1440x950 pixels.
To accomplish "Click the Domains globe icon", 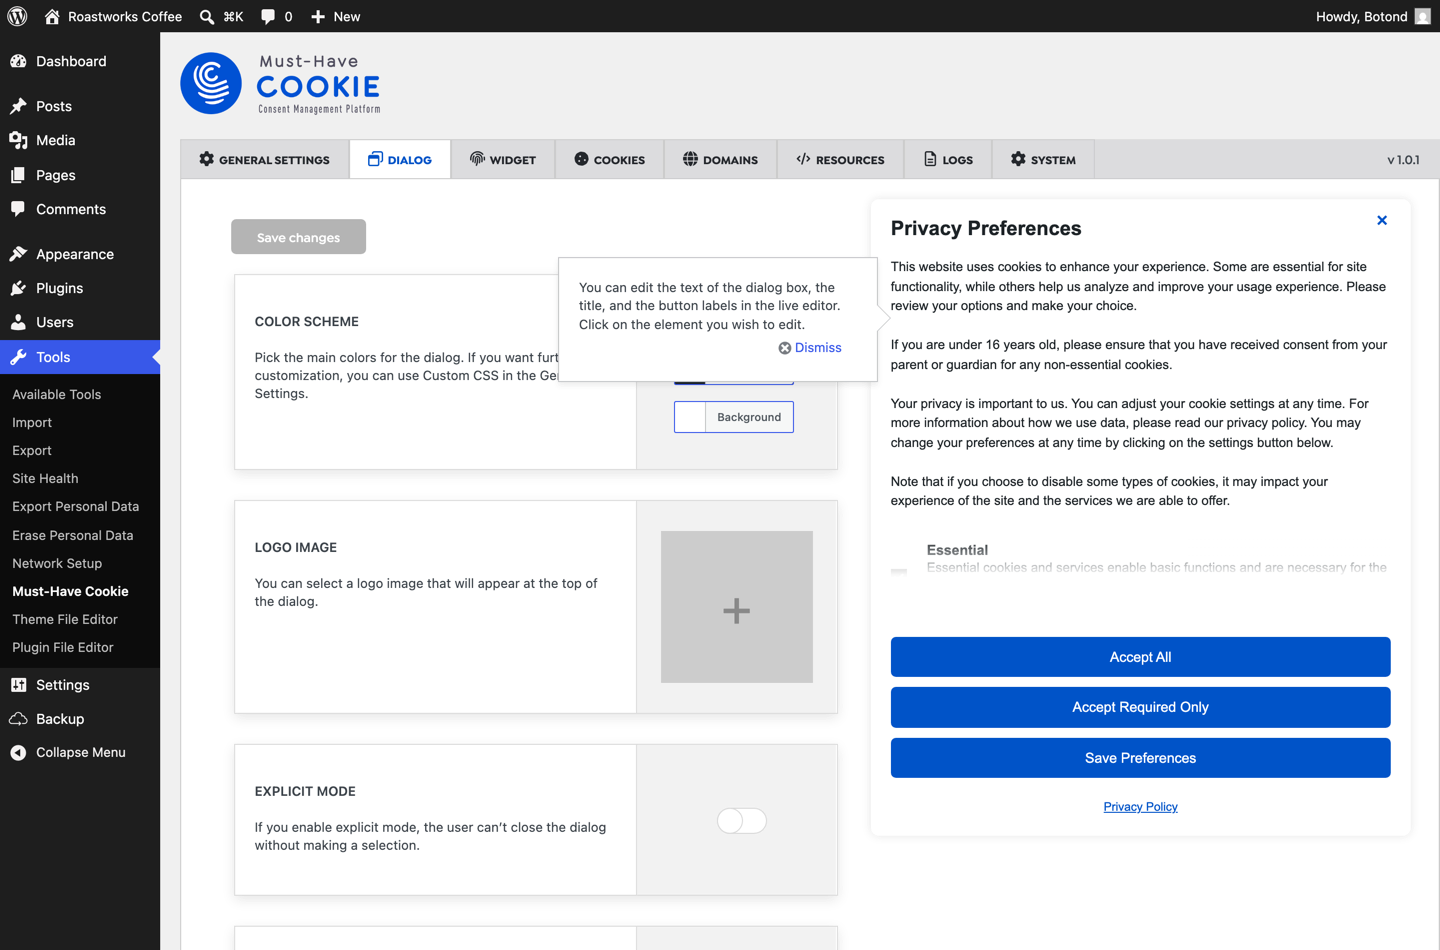I will click(690, 159).
